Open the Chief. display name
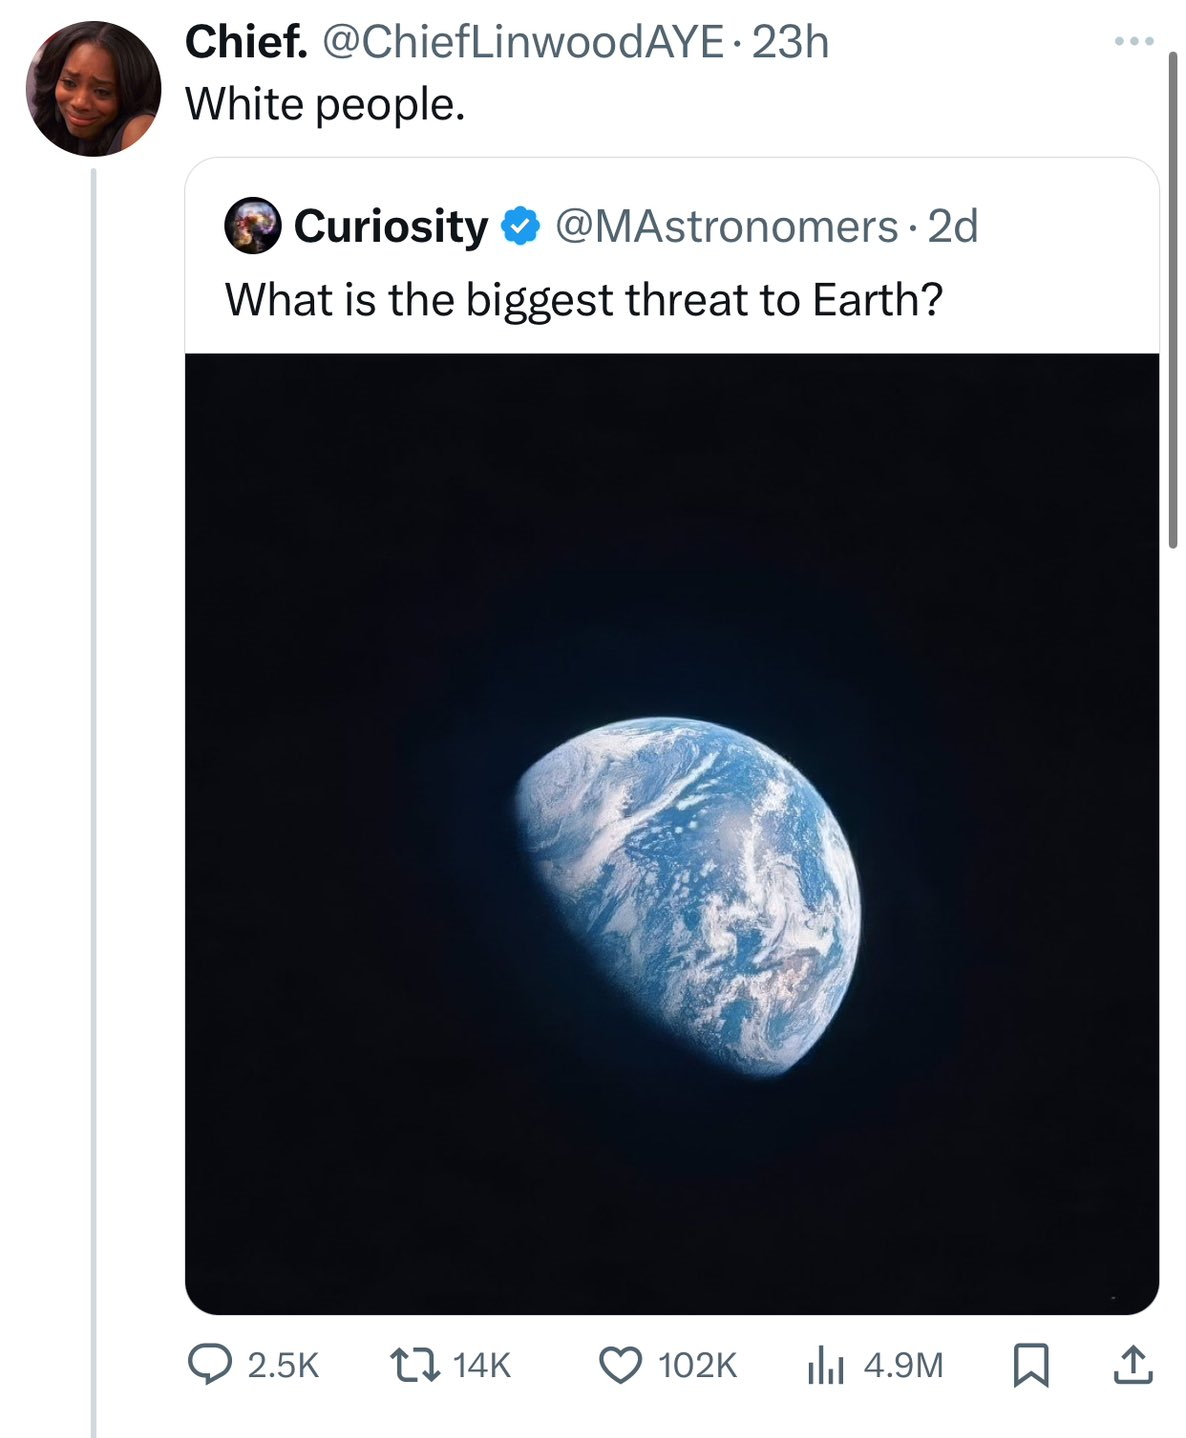The width and height of the screenshot is (1186, 1438). coord(247,42)
